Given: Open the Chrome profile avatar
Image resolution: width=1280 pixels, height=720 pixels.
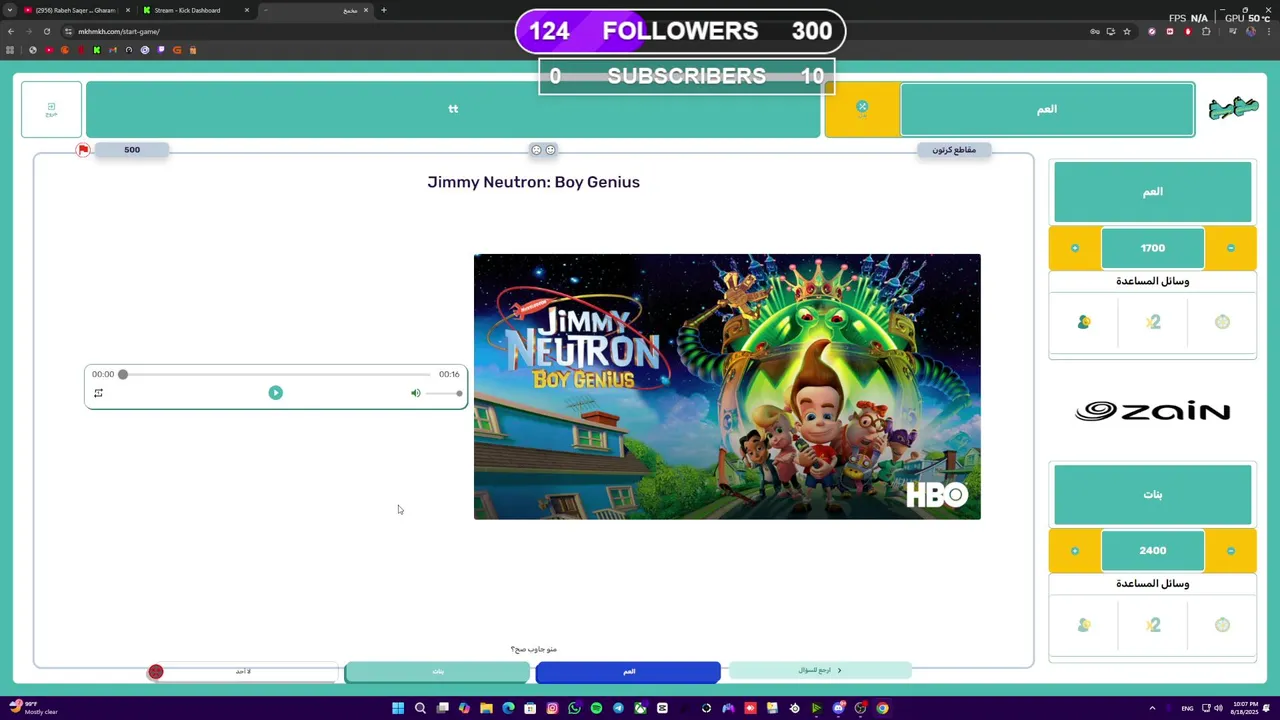Looking at the screenshot, I should 1251,31.
